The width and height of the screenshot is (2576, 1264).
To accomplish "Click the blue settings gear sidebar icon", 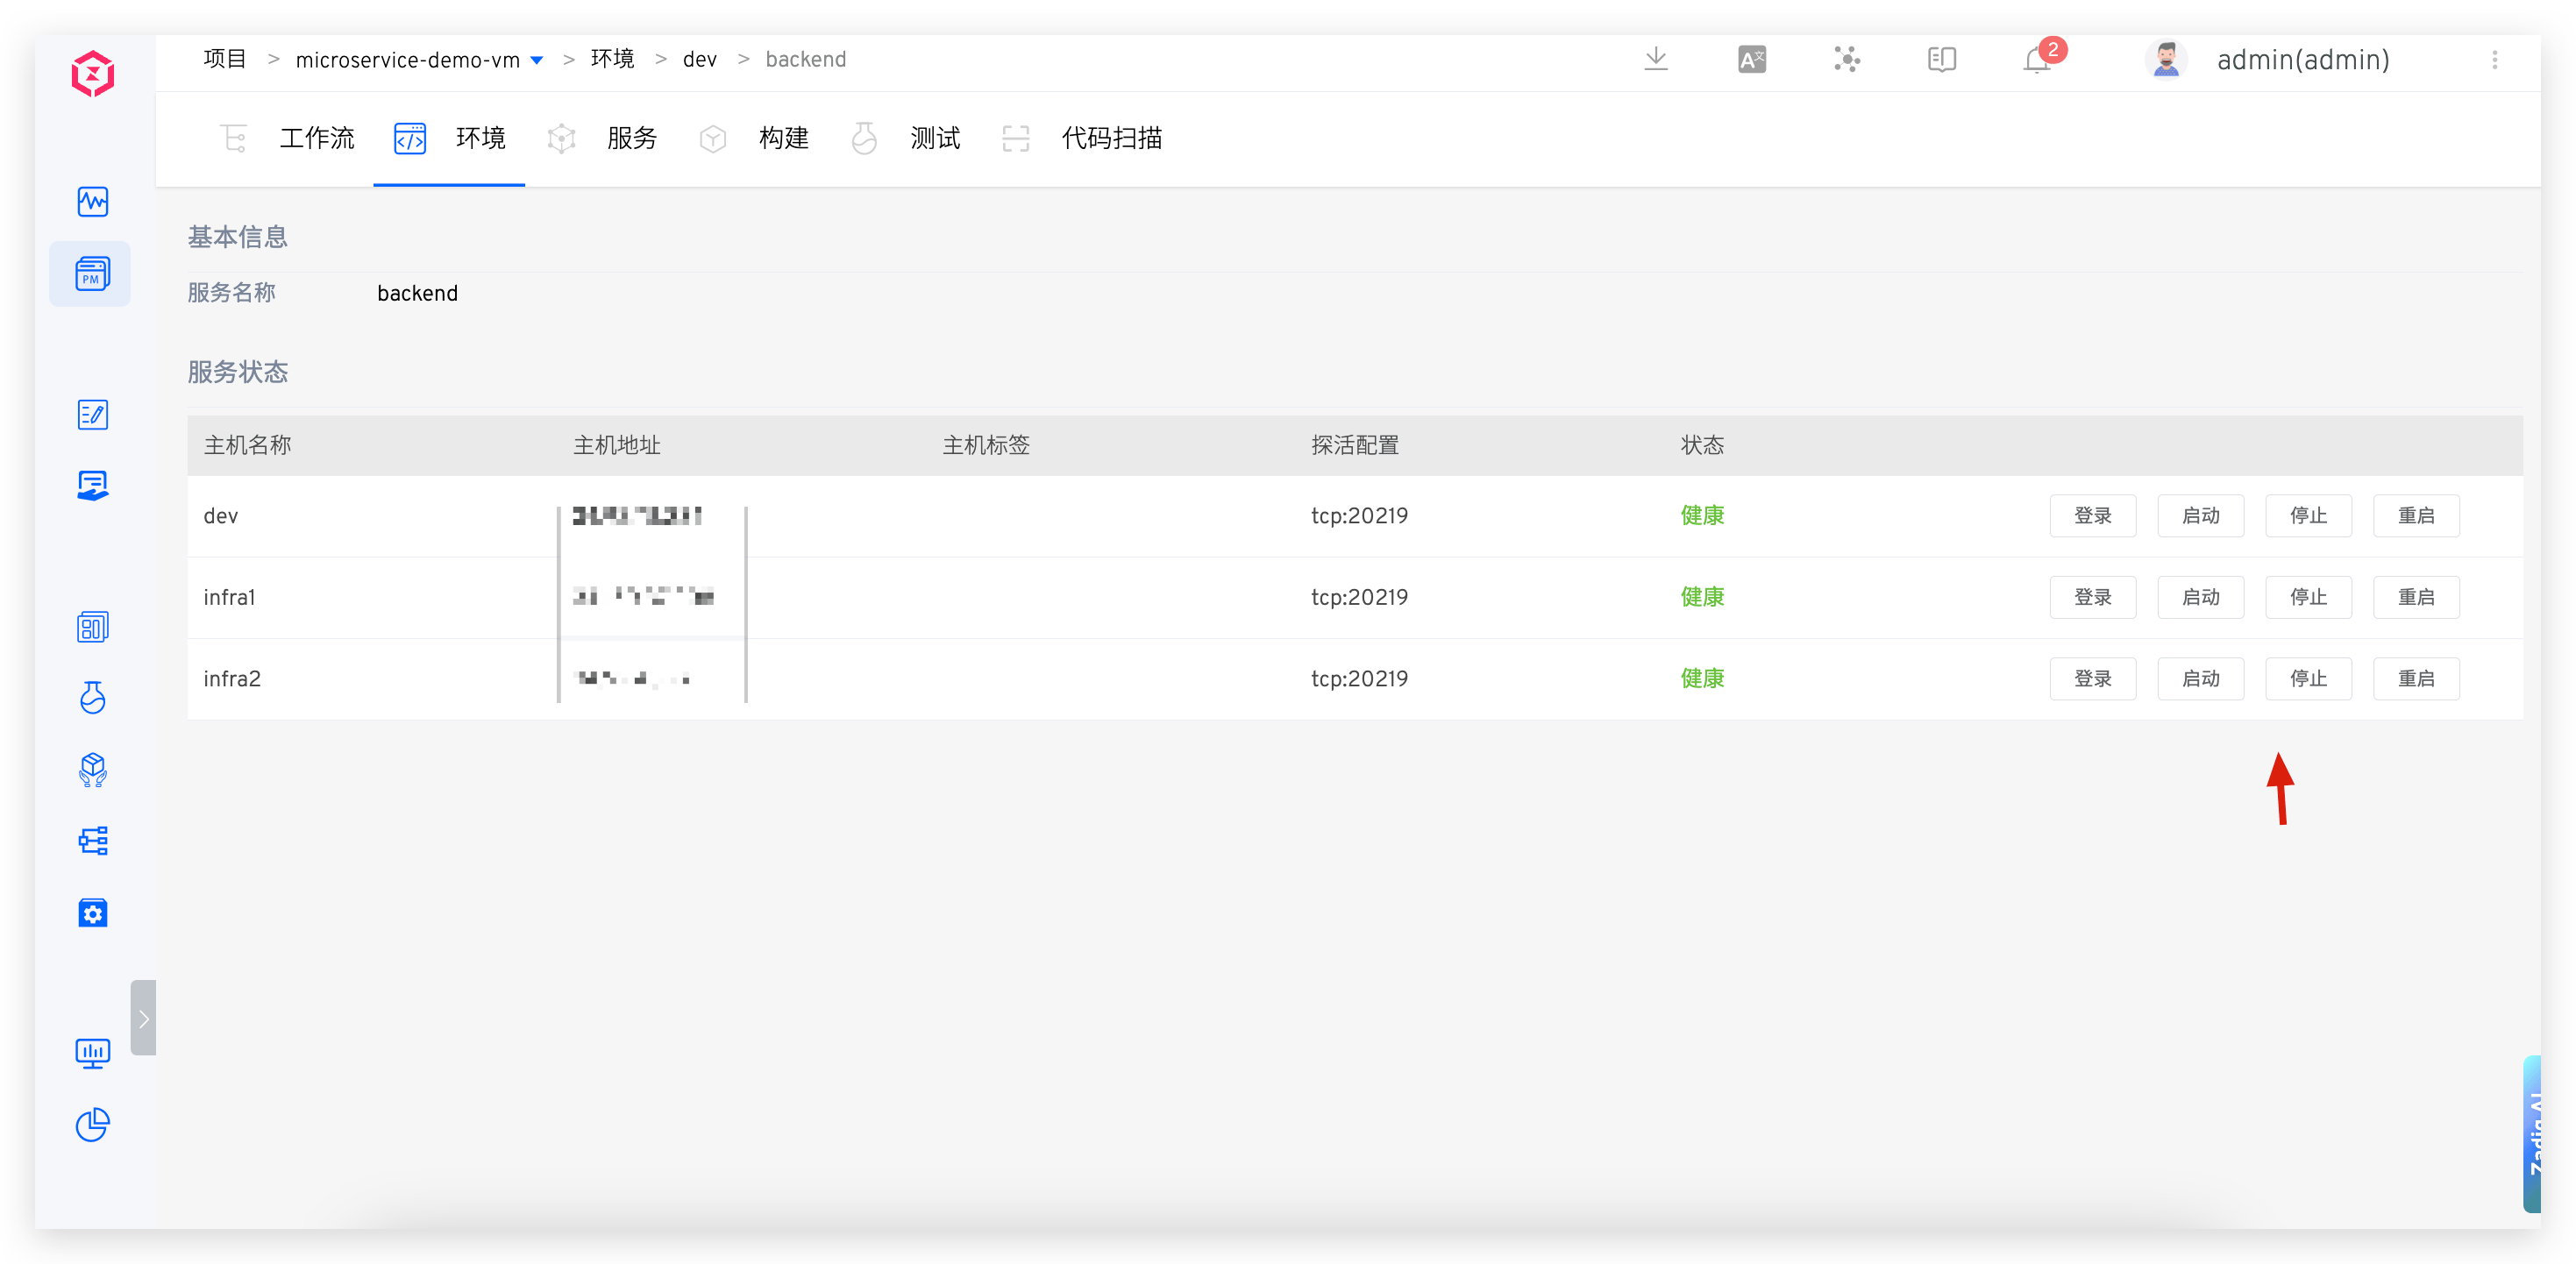I will pyautogui.click(x=93, y=912).
